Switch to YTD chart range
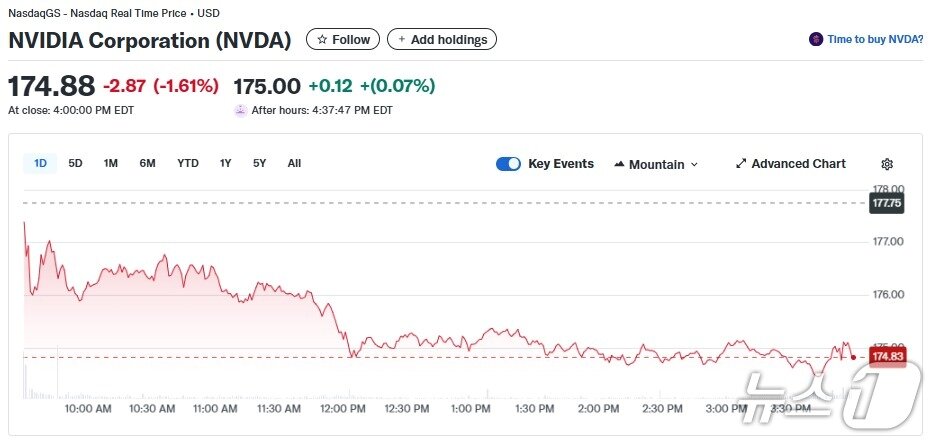 click(188, 163)
